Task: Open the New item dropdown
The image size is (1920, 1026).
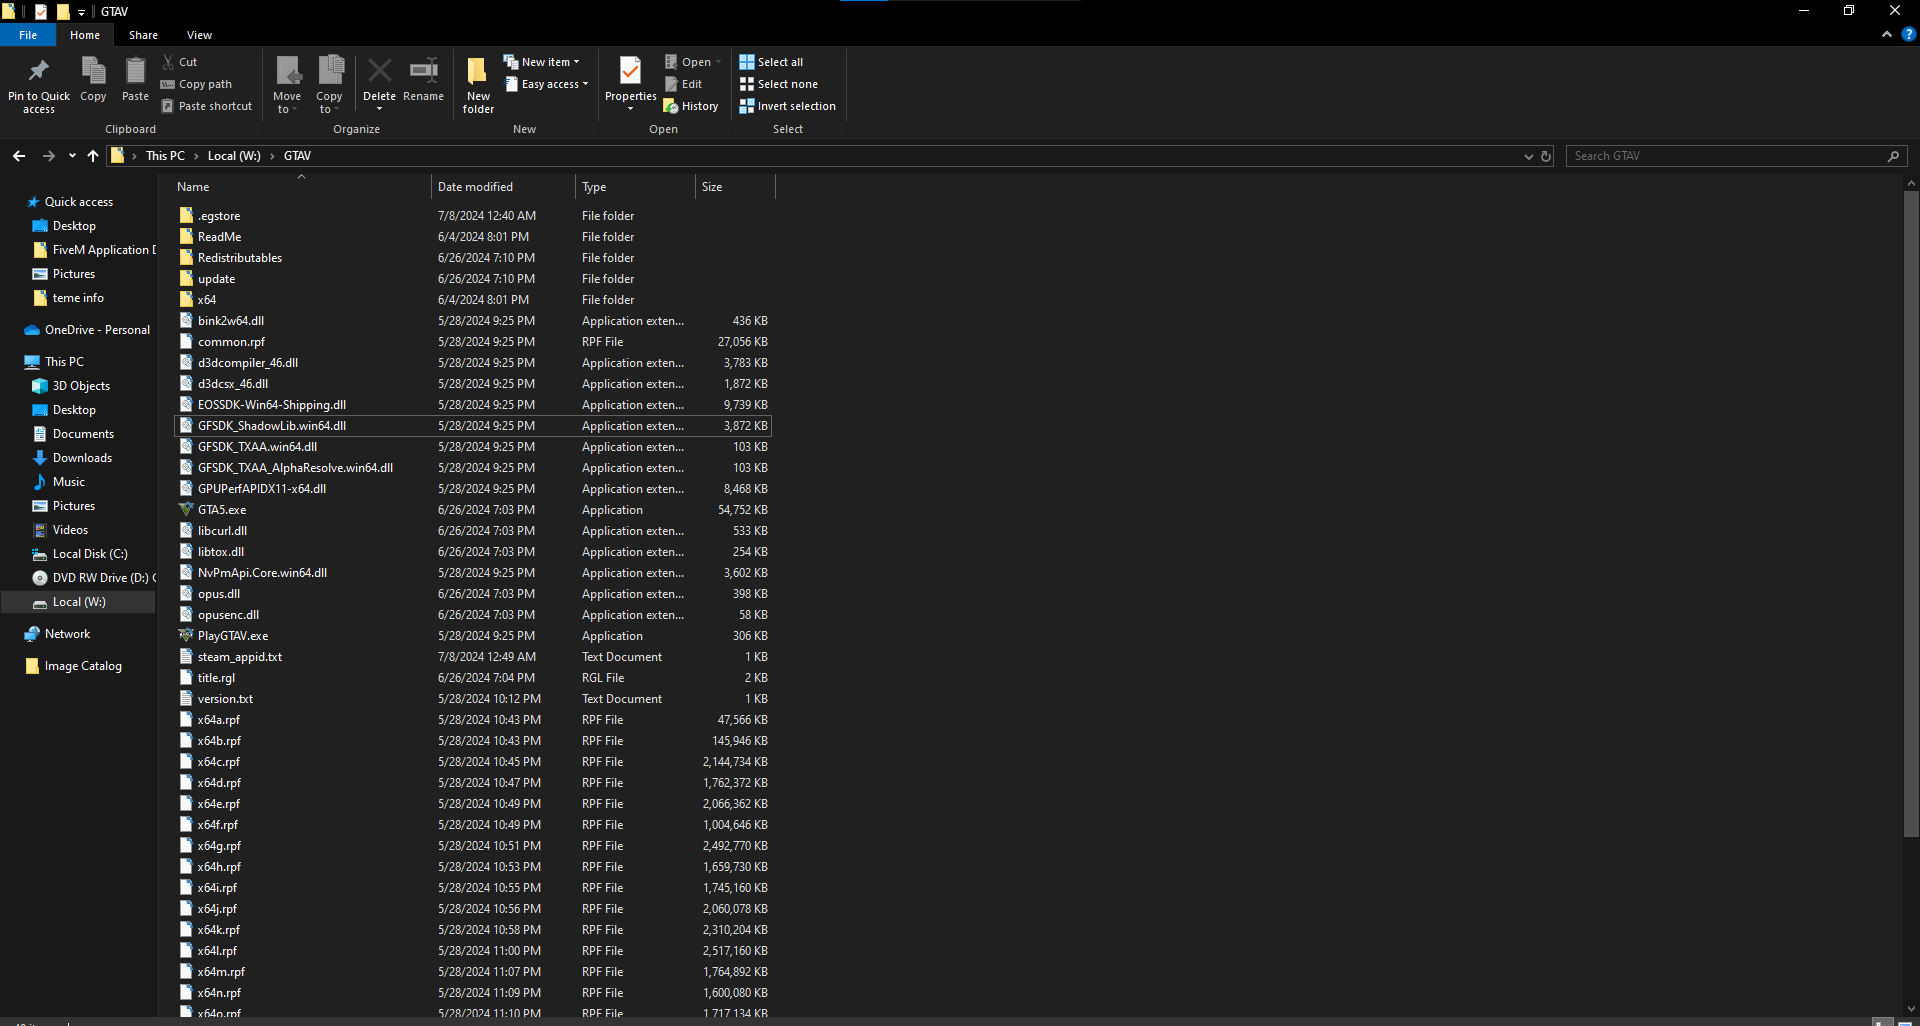Action: (x=541, y=62)
